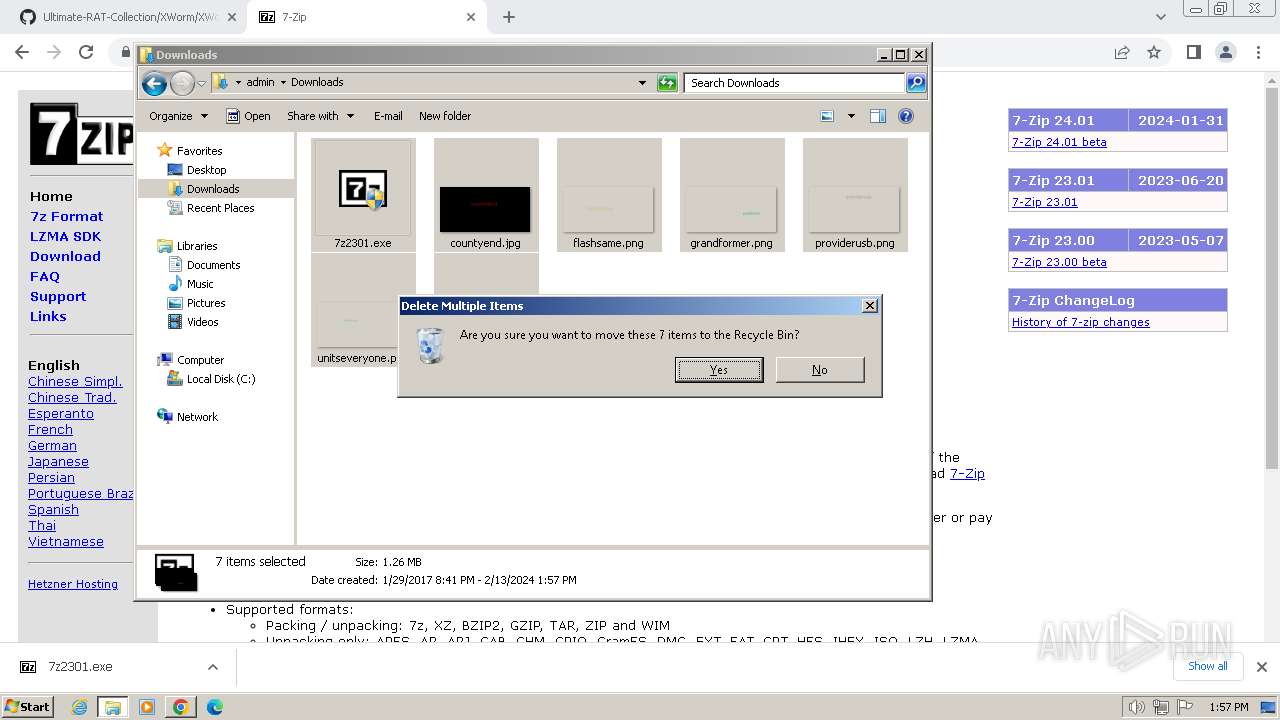Open the Pictures library
This screenshot has height=720, width=1280.
(196, 303)
